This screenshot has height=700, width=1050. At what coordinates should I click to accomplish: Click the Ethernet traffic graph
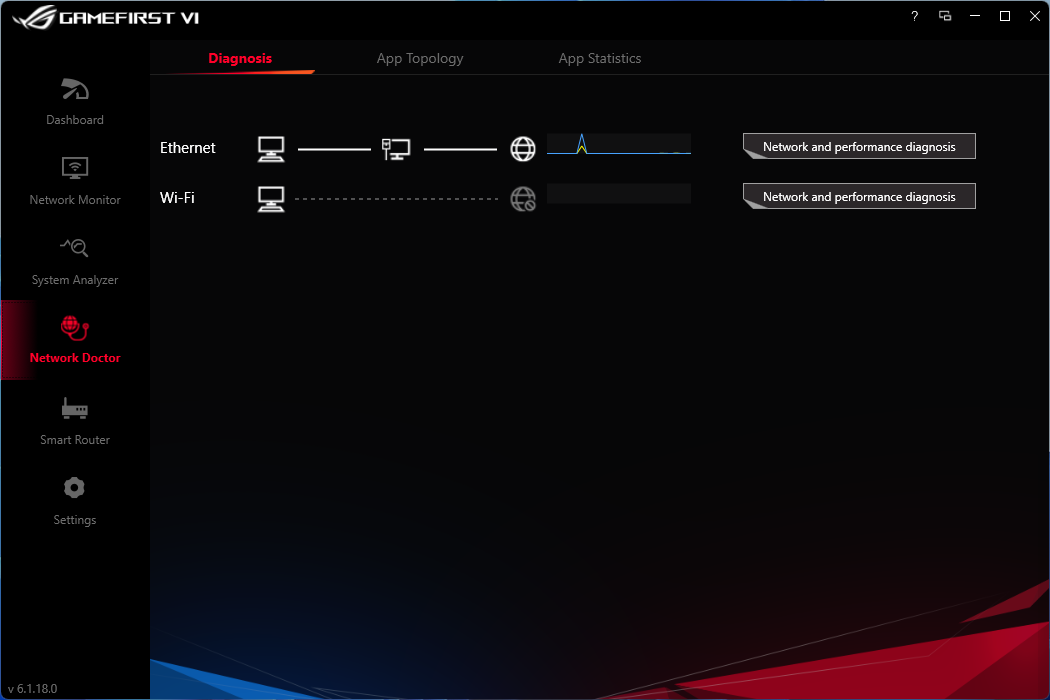(x=618, y=143)
